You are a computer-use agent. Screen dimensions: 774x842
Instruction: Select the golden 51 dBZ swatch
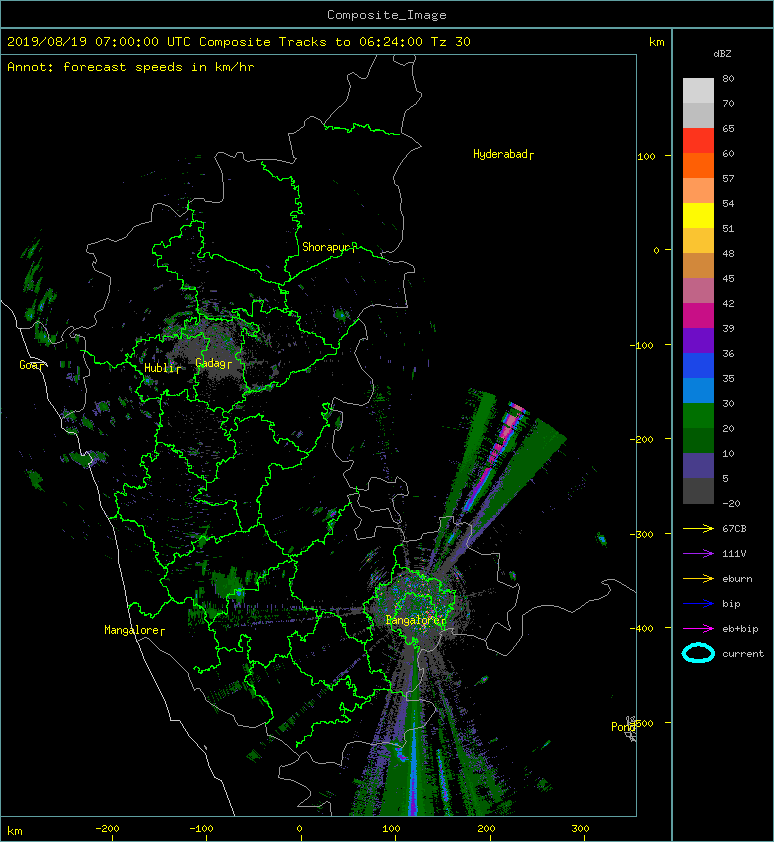[x=698, y=241]
